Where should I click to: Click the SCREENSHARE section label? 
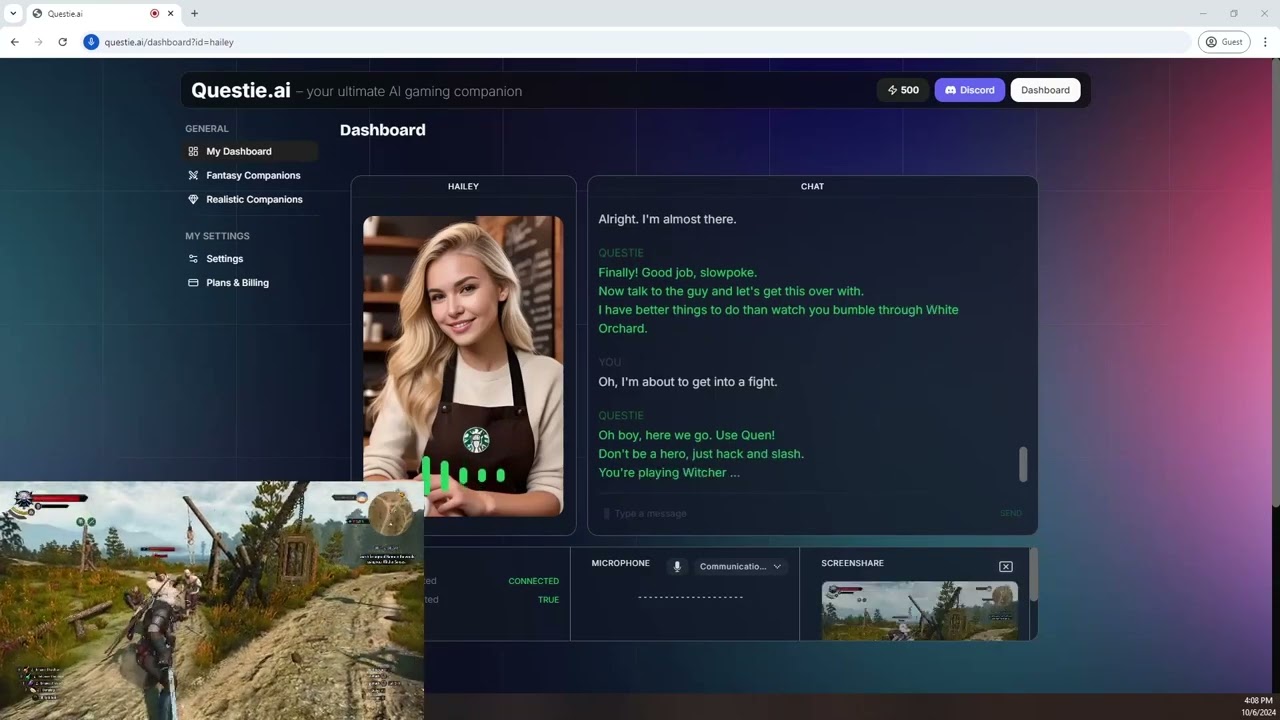pos(852,564)
